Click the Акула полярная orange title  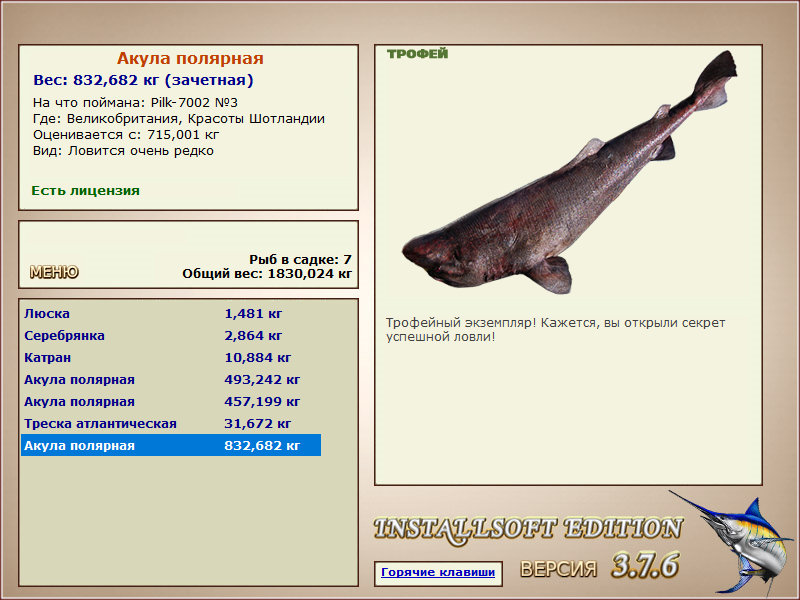(x=190, y=58)
